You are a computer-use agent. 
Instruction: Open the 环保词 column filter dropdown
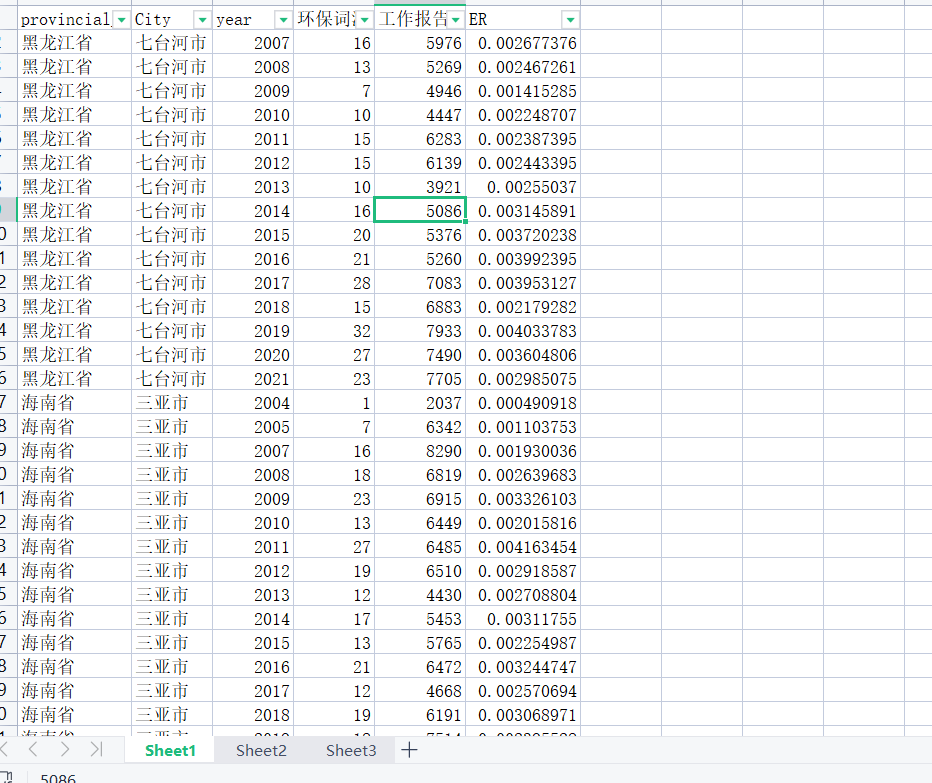364,20
